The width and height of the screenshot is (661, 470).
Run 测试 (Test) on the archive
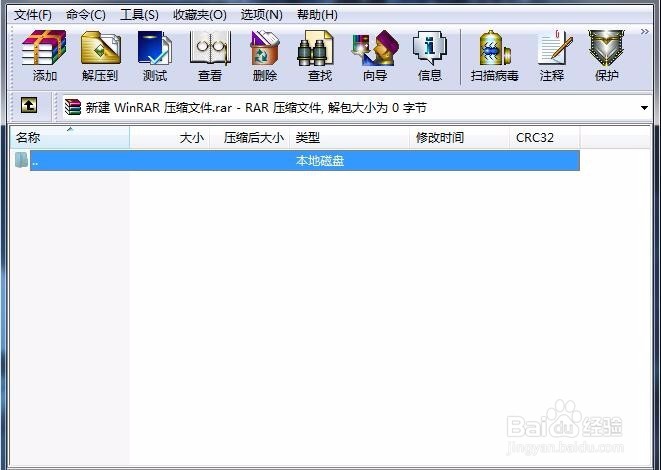point(155,56)
